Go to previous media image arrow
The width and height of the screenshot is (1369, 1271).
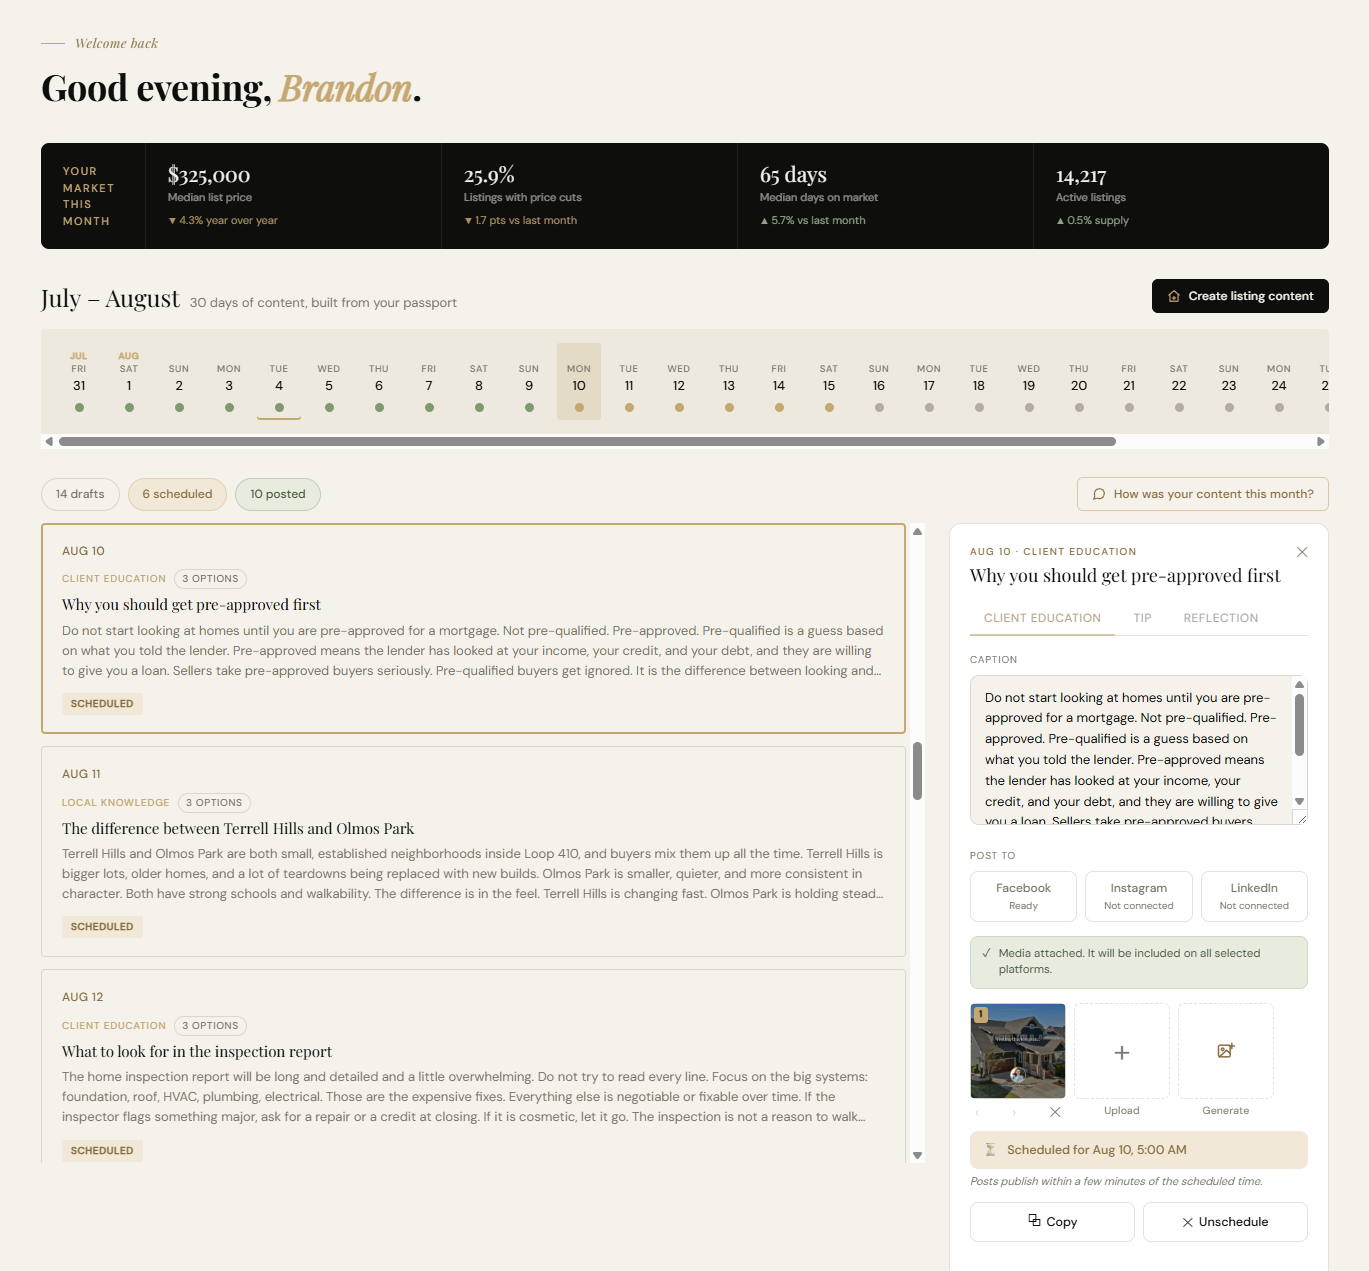[978, 1112]
